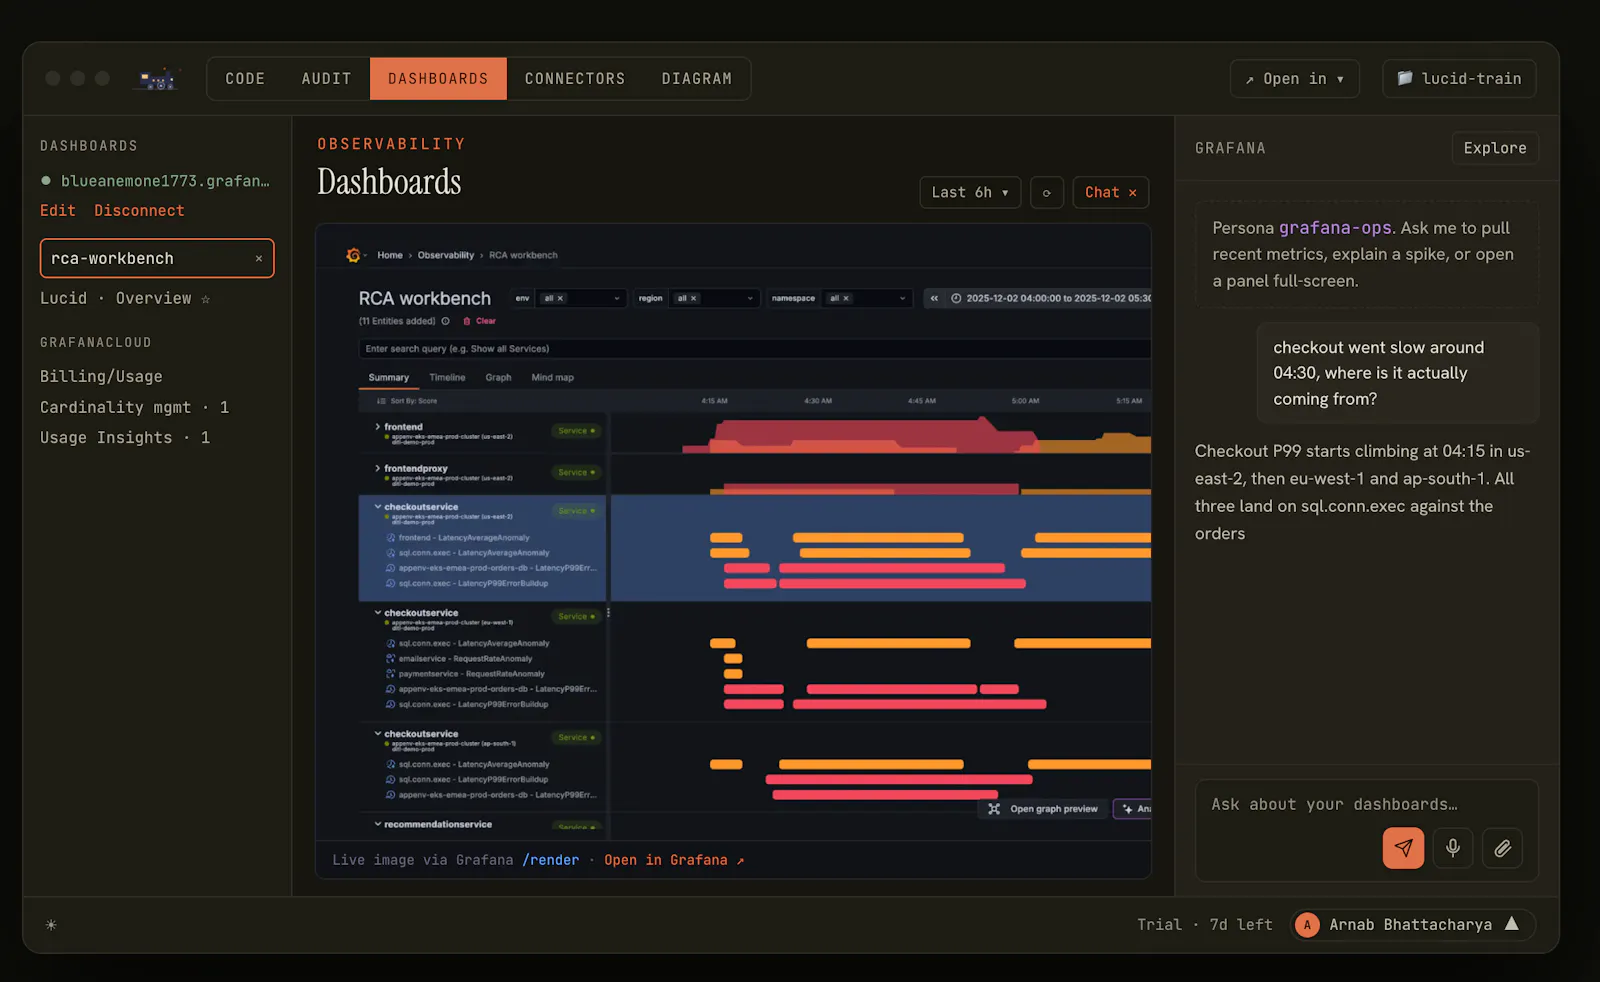Expand the env filter dropdown
The width and height of the screenshot is (1600, 982).
pos(617,298)
